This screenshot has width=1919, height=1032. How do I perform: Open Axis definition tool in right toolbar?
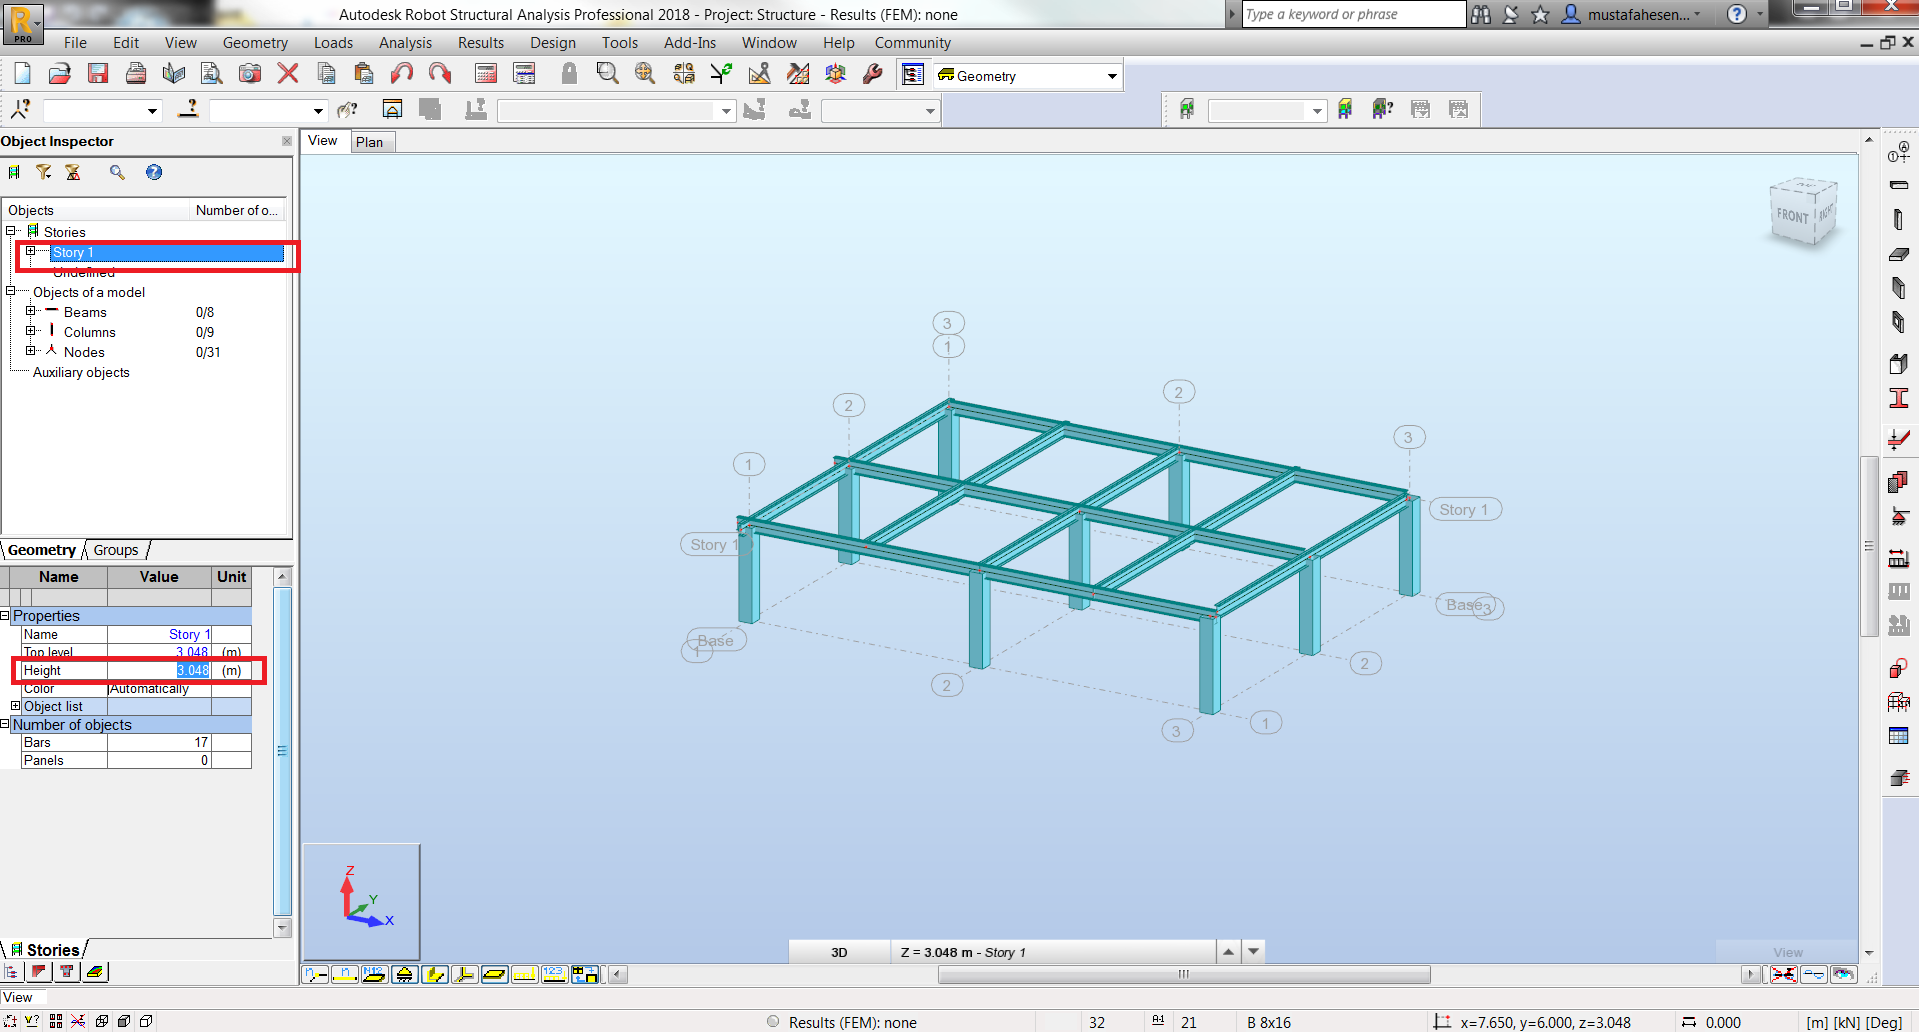[1898, 152]
